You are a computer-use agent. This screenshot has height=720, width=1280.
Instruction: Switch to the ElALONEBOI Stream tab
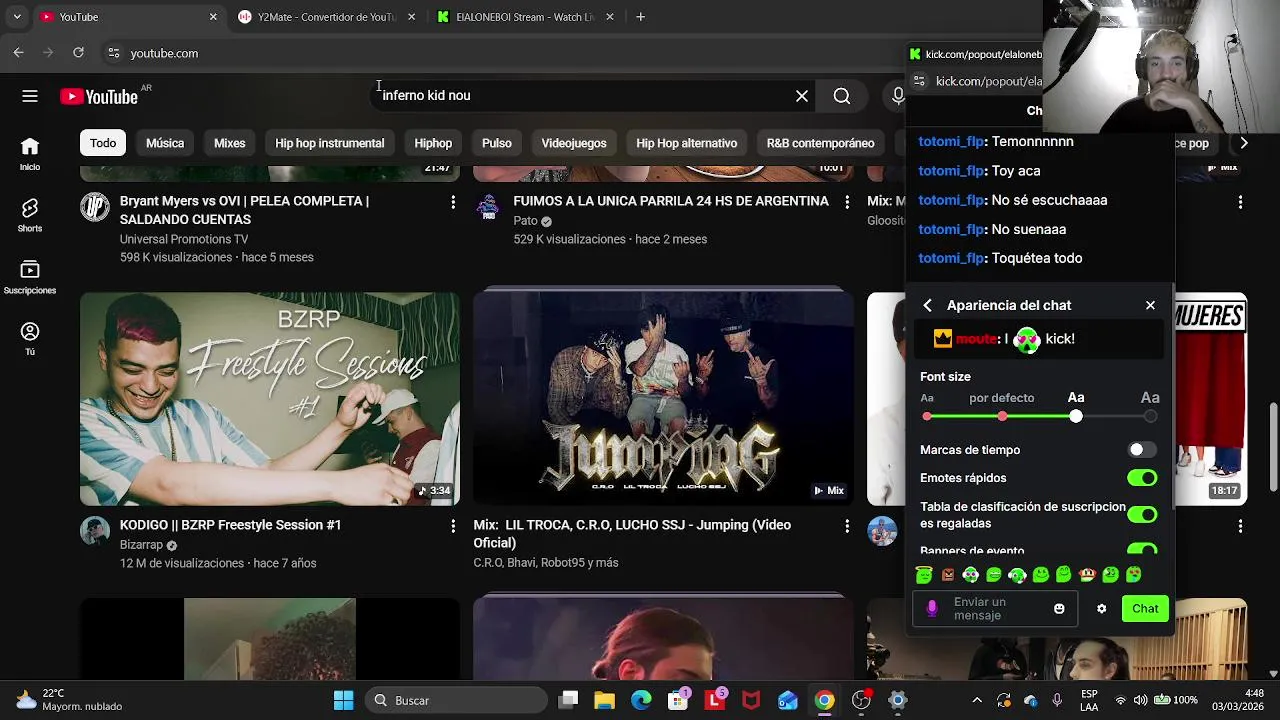pos(526,17)
